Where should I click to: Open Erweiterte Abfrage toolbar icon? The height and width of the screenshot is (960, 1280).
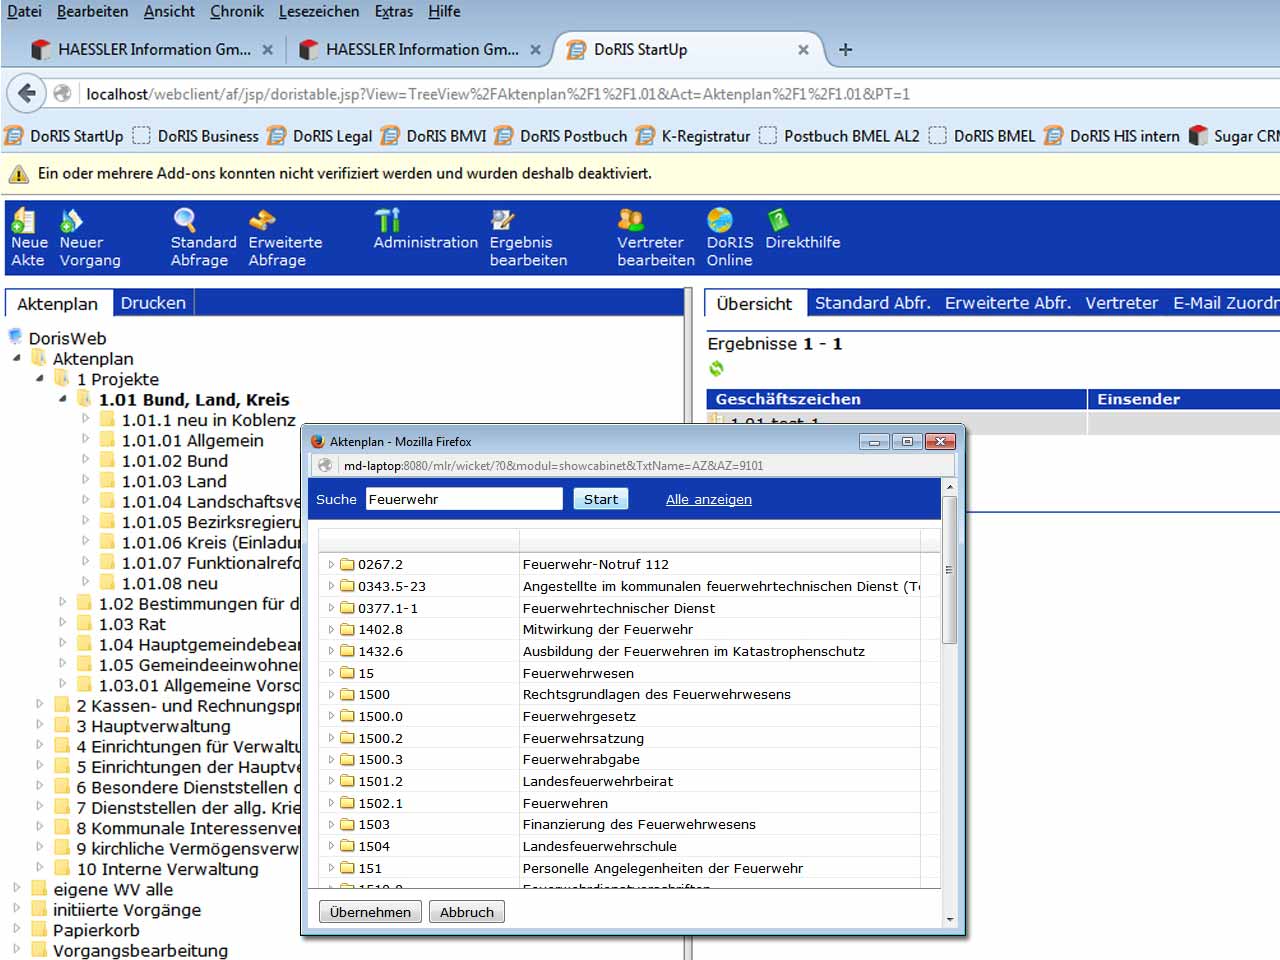[x=262, y=220]
